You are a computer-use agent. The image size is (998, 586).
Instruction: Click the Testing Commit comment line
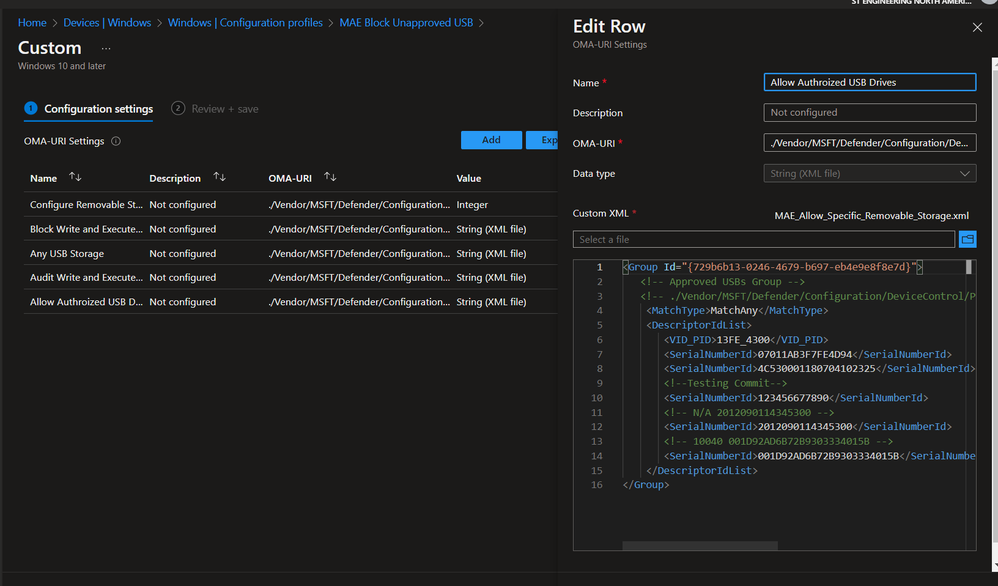click(x=726, y=383)
